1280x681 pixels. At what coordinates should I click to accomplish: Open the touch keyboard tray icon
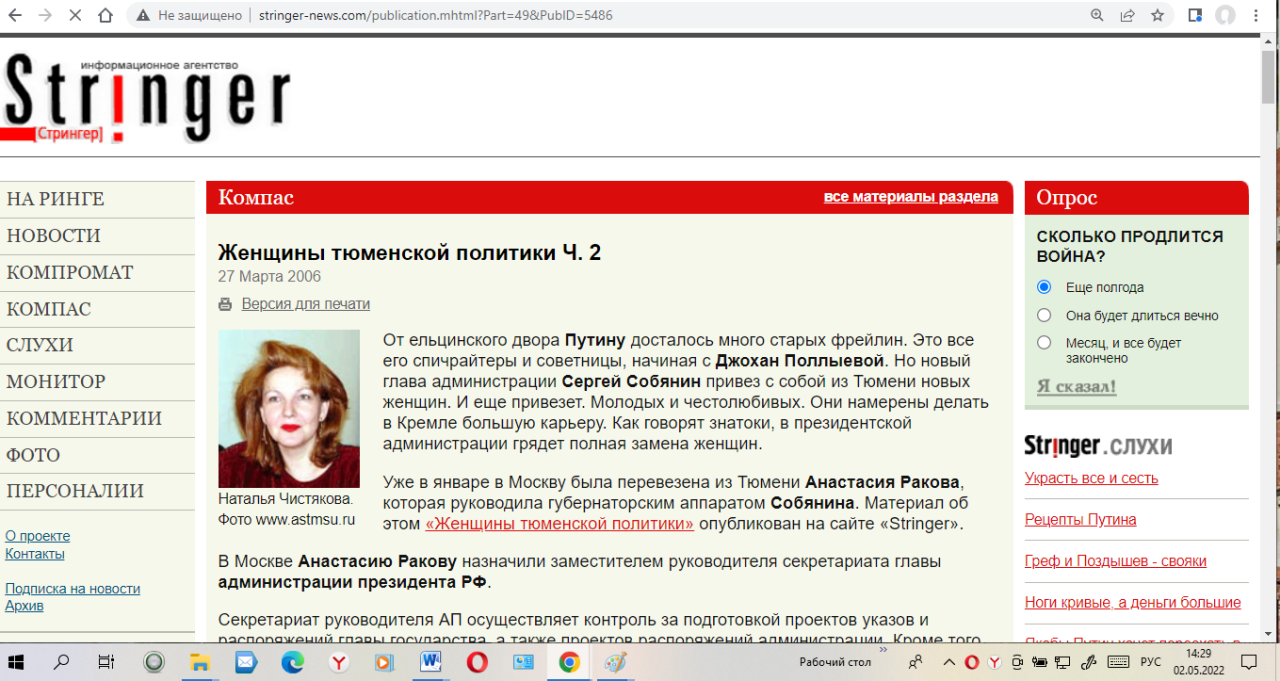coord(1119,662)
